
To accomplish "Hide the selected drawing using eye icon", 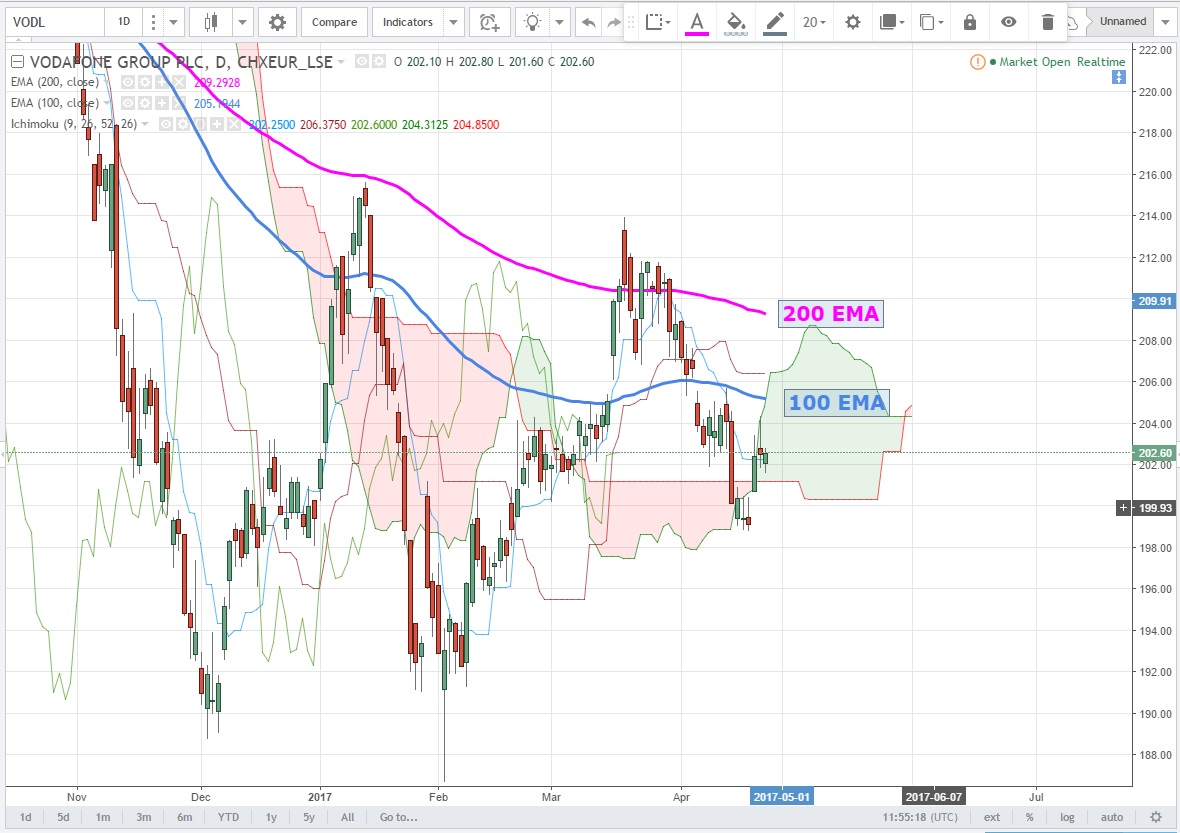I will [1008, 23].
